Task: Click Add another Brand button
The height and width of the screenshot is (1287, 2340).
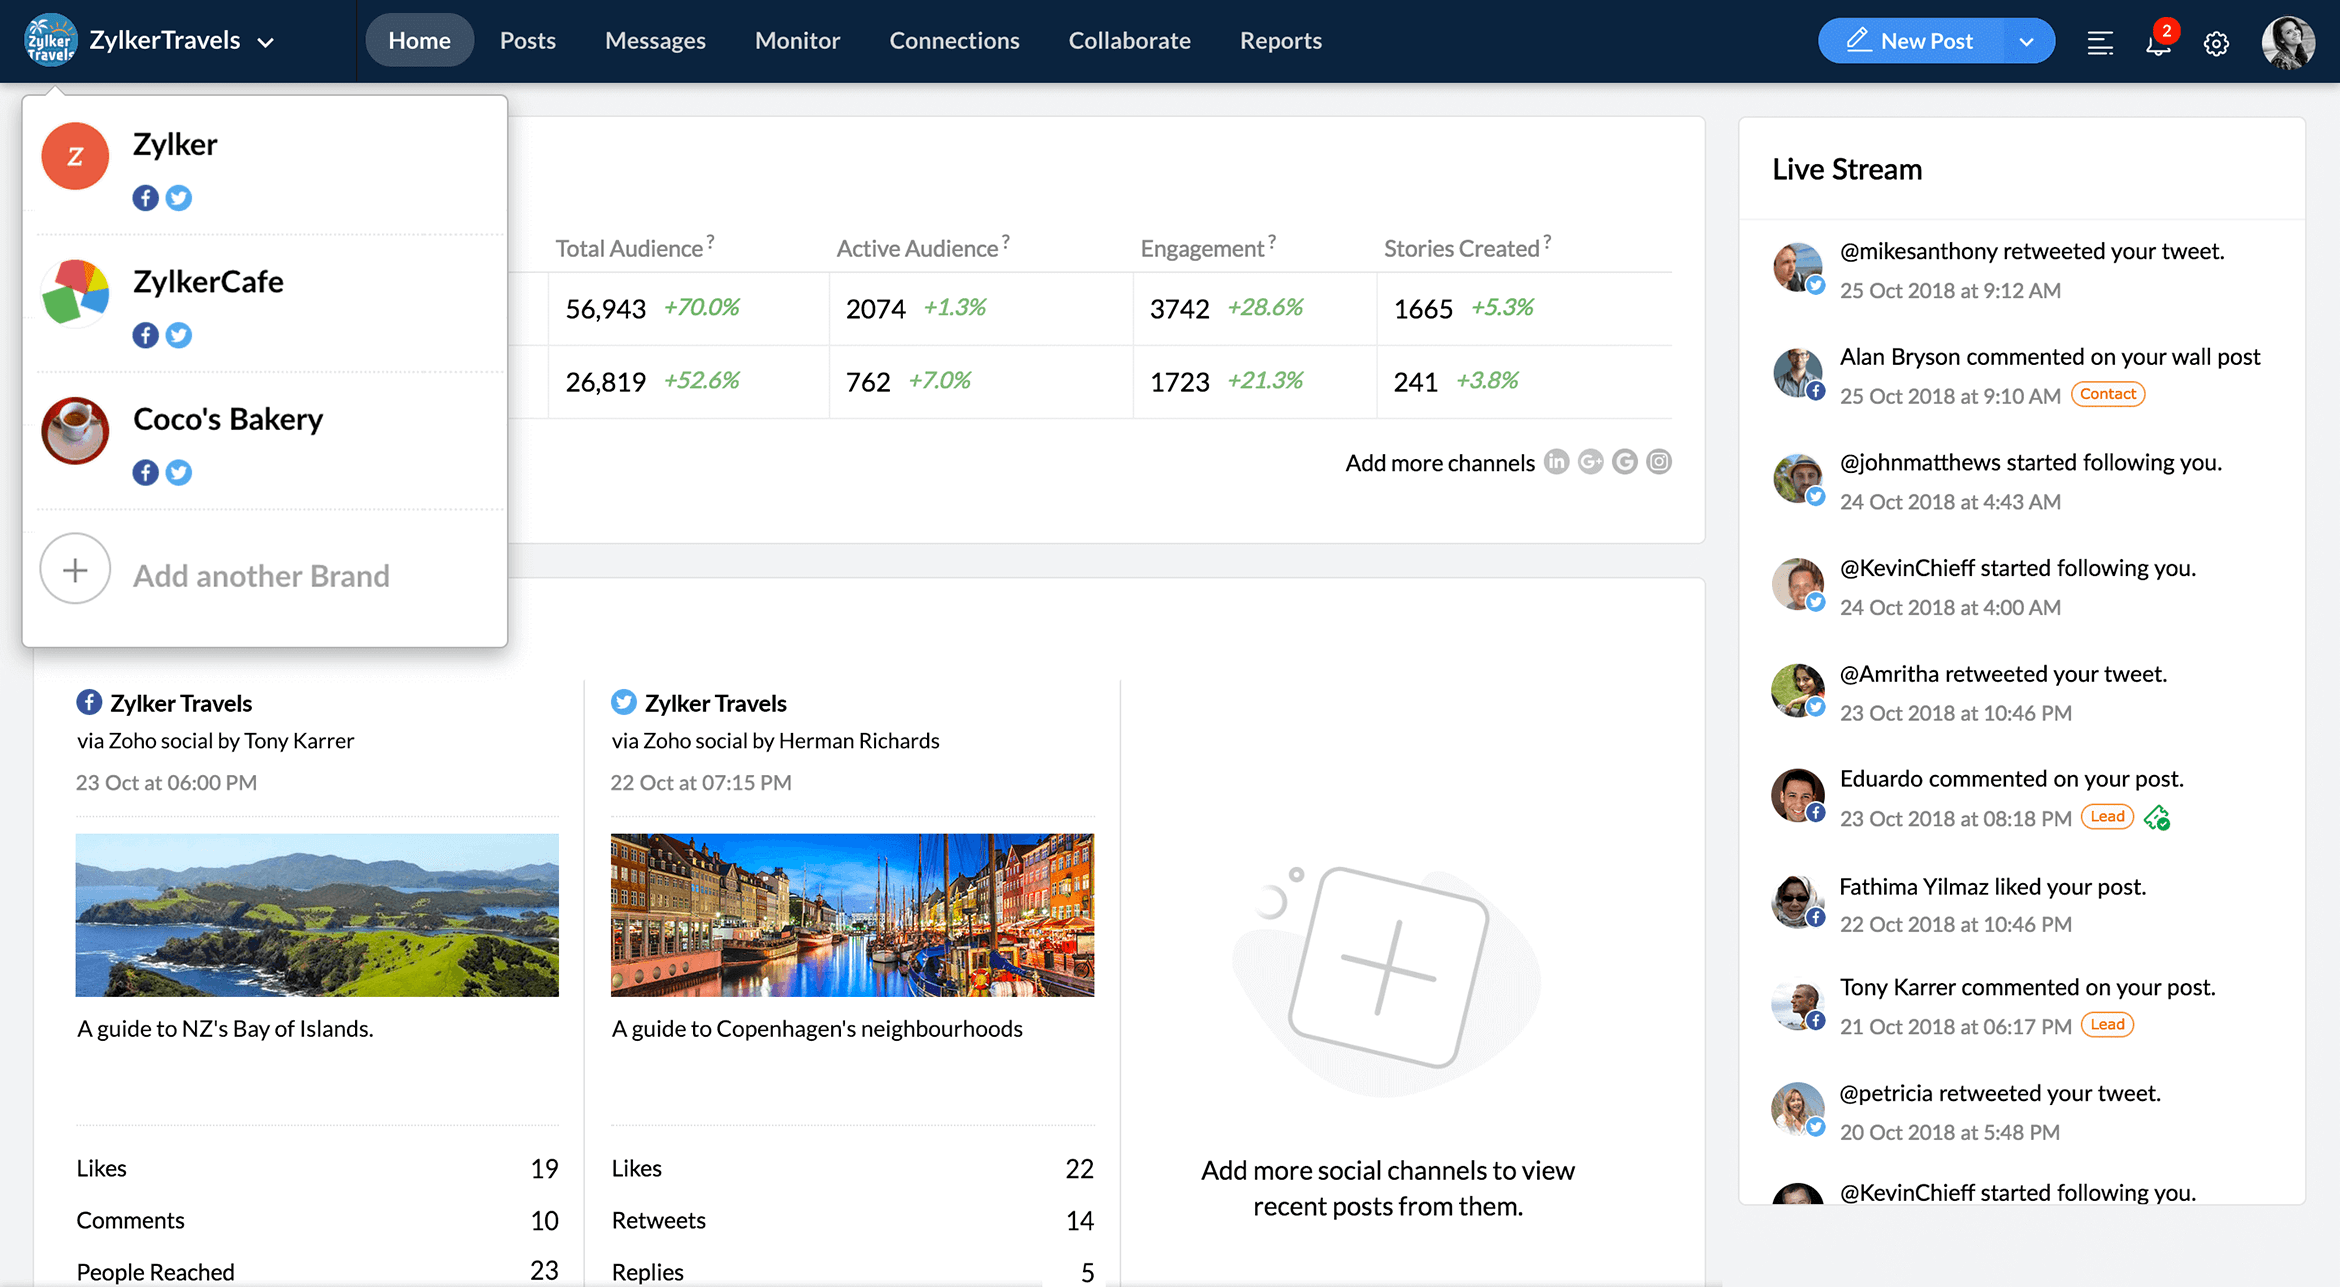Action: [x=260, y=572]
